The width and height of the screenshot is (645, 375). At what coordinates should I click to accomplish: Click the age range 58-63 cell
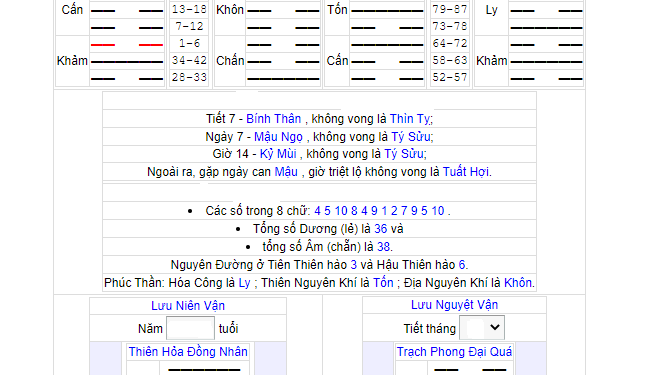click(450, 61)
